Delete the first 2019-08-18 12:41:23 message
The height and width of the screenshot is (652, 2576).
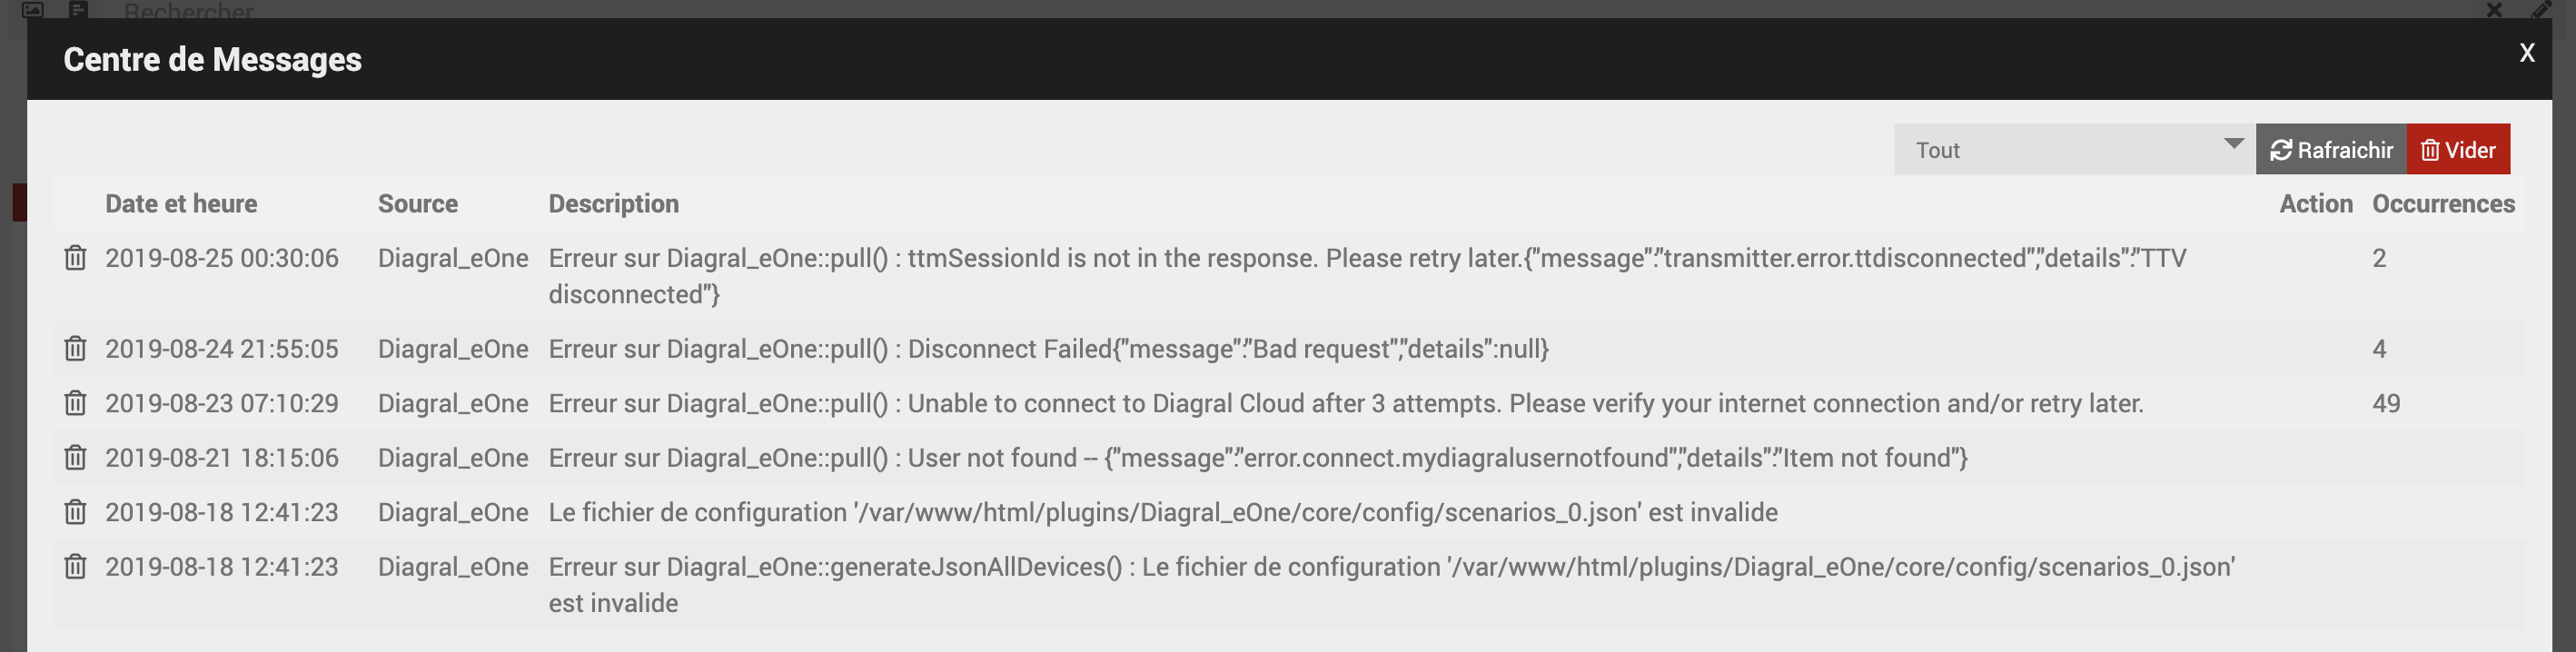point(75,512)
